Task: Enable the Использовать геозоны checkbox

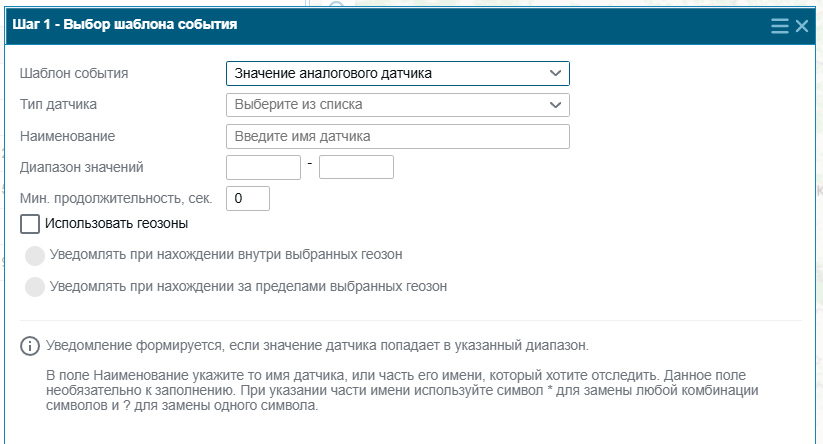Action: pyautogui.click(x=30, y=224)
